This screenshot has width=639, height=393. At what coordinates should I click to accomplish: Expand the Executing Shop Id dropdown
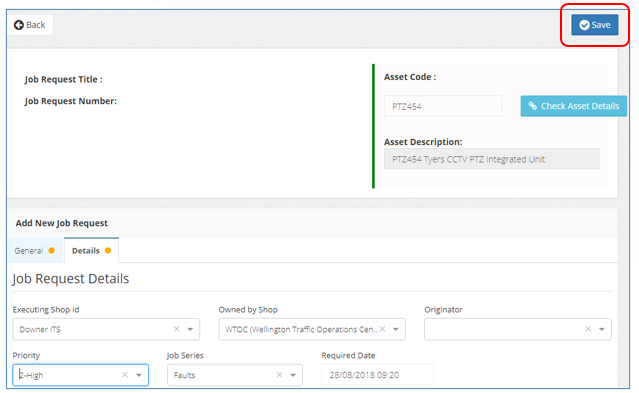click(190, 329)
